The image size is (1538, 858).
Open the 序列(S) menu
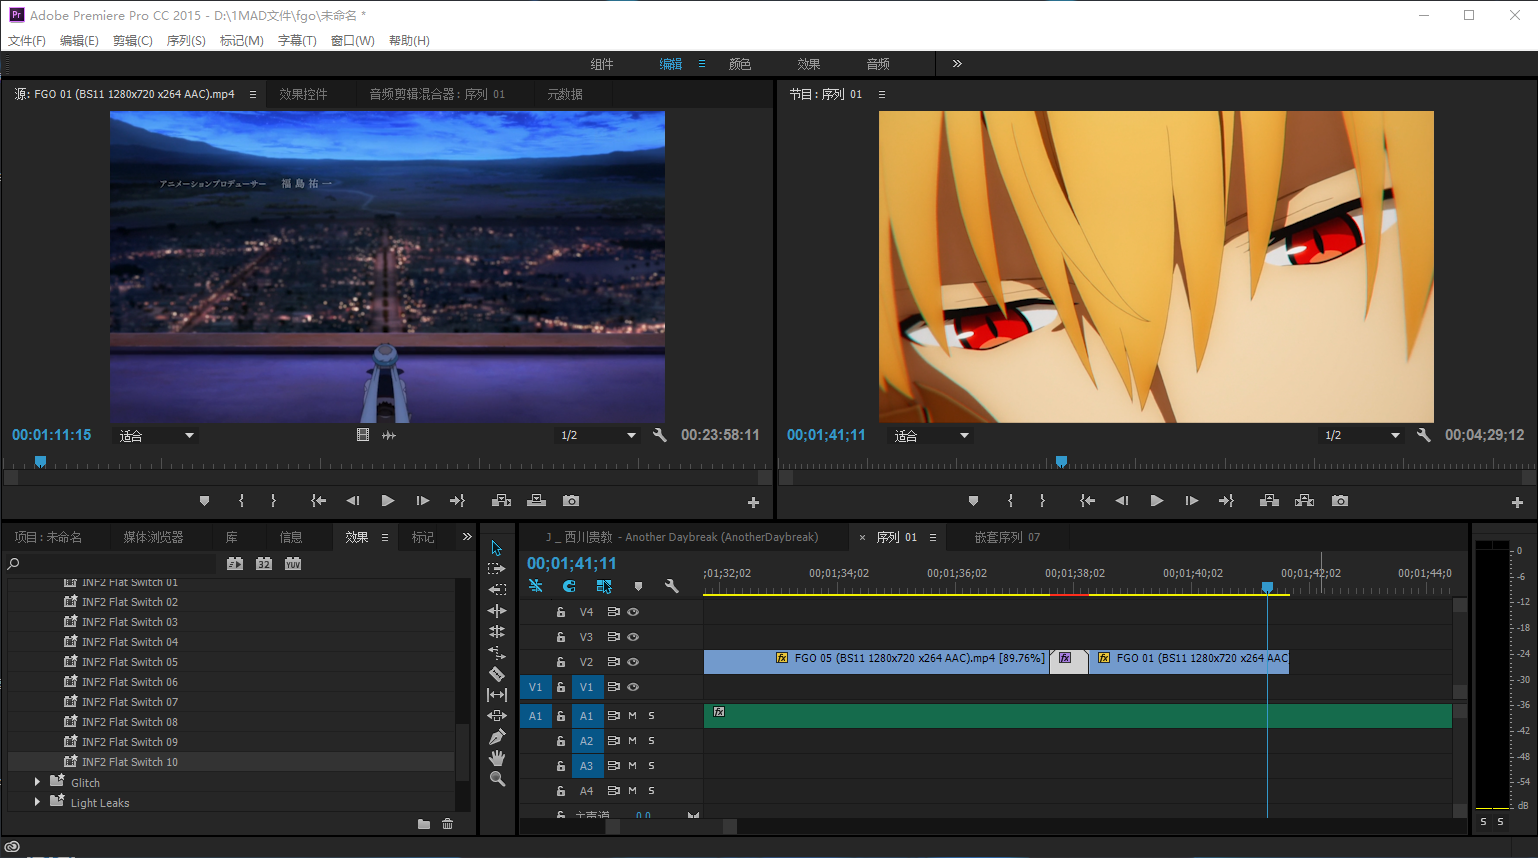point(186,41)
